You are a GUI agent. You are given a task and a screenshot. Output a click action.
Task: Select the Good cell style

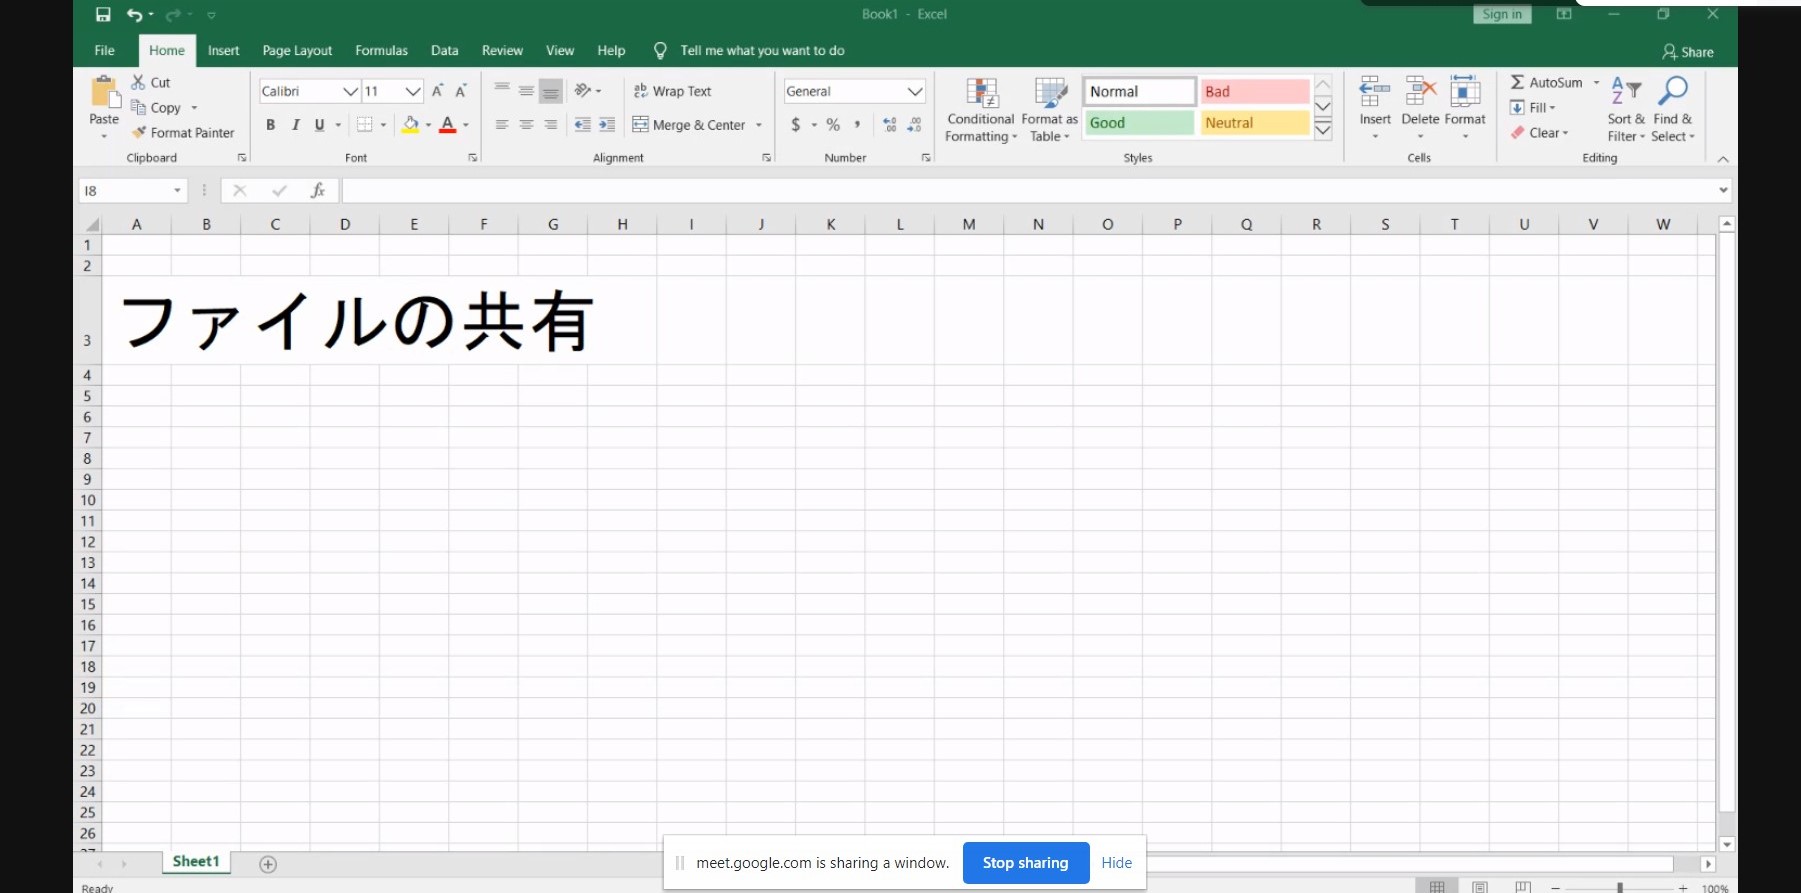[1139, 123]
